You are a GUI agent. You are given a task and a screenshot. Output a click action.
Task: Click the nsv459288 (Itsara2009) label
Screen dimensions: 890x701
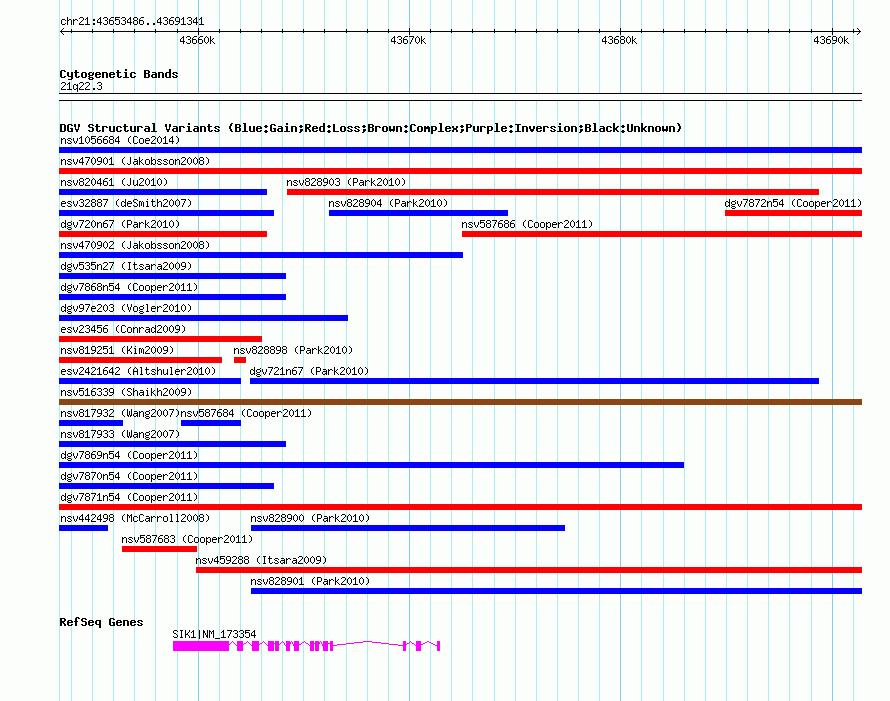coord(261,560)
